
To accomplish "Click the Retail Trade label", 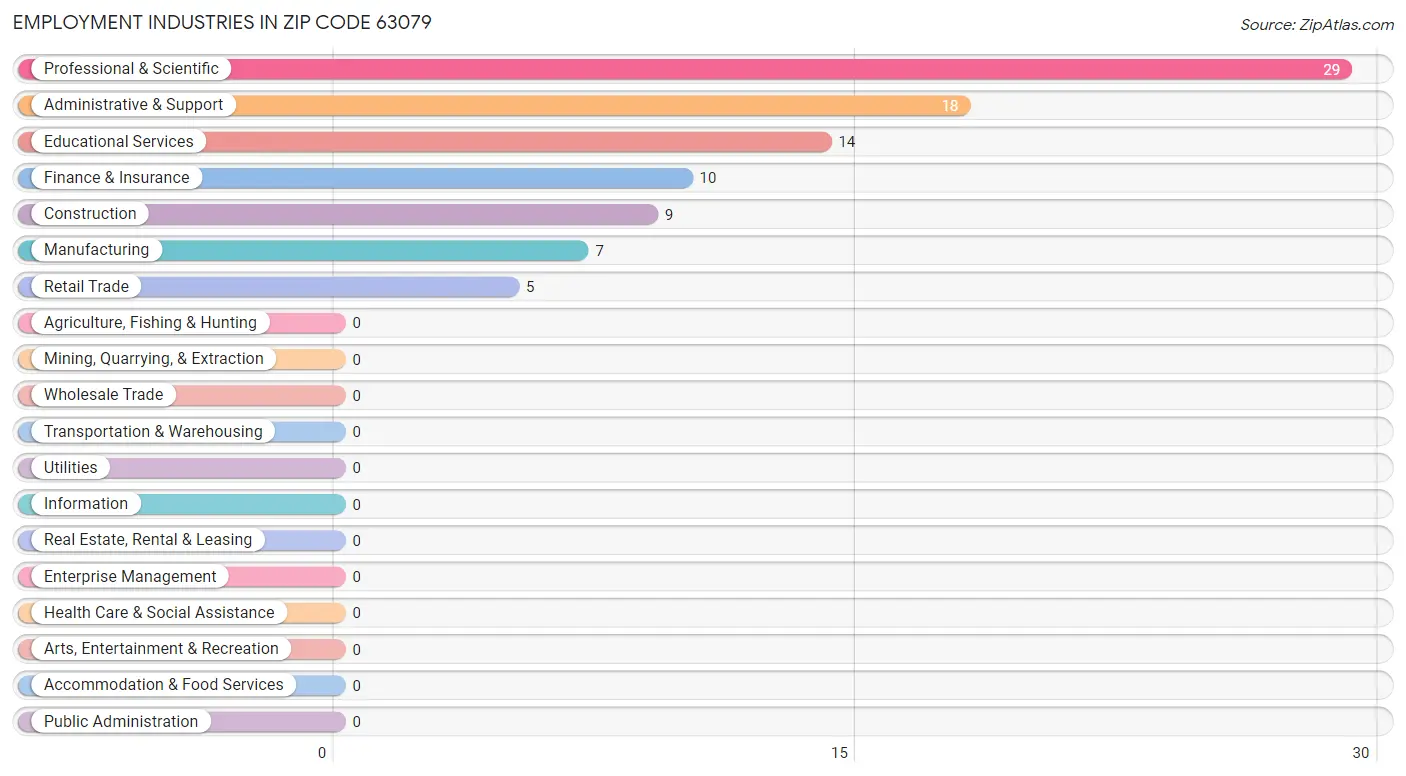I will click(86, 287).
